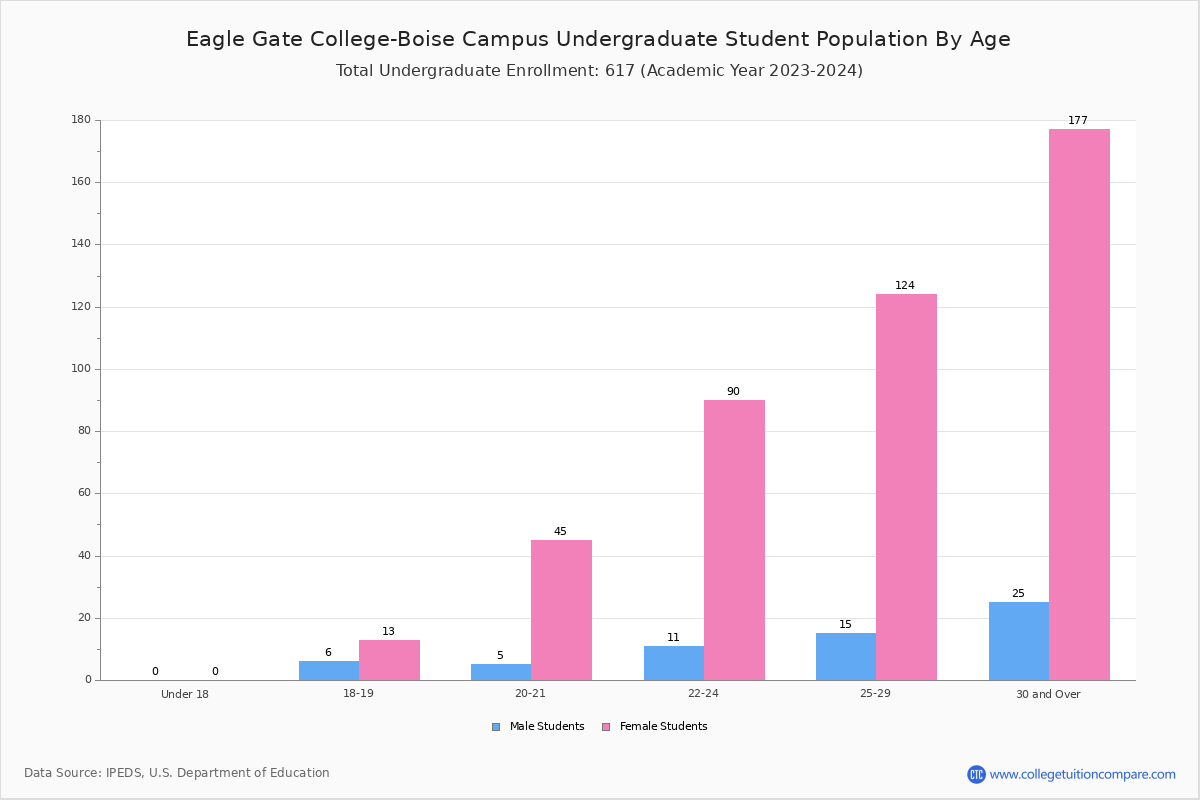The width and height of the screenshot is (1200, 800).
Task: Select the 11 male bar for ages 22-24
Action: tap(674, 663)
